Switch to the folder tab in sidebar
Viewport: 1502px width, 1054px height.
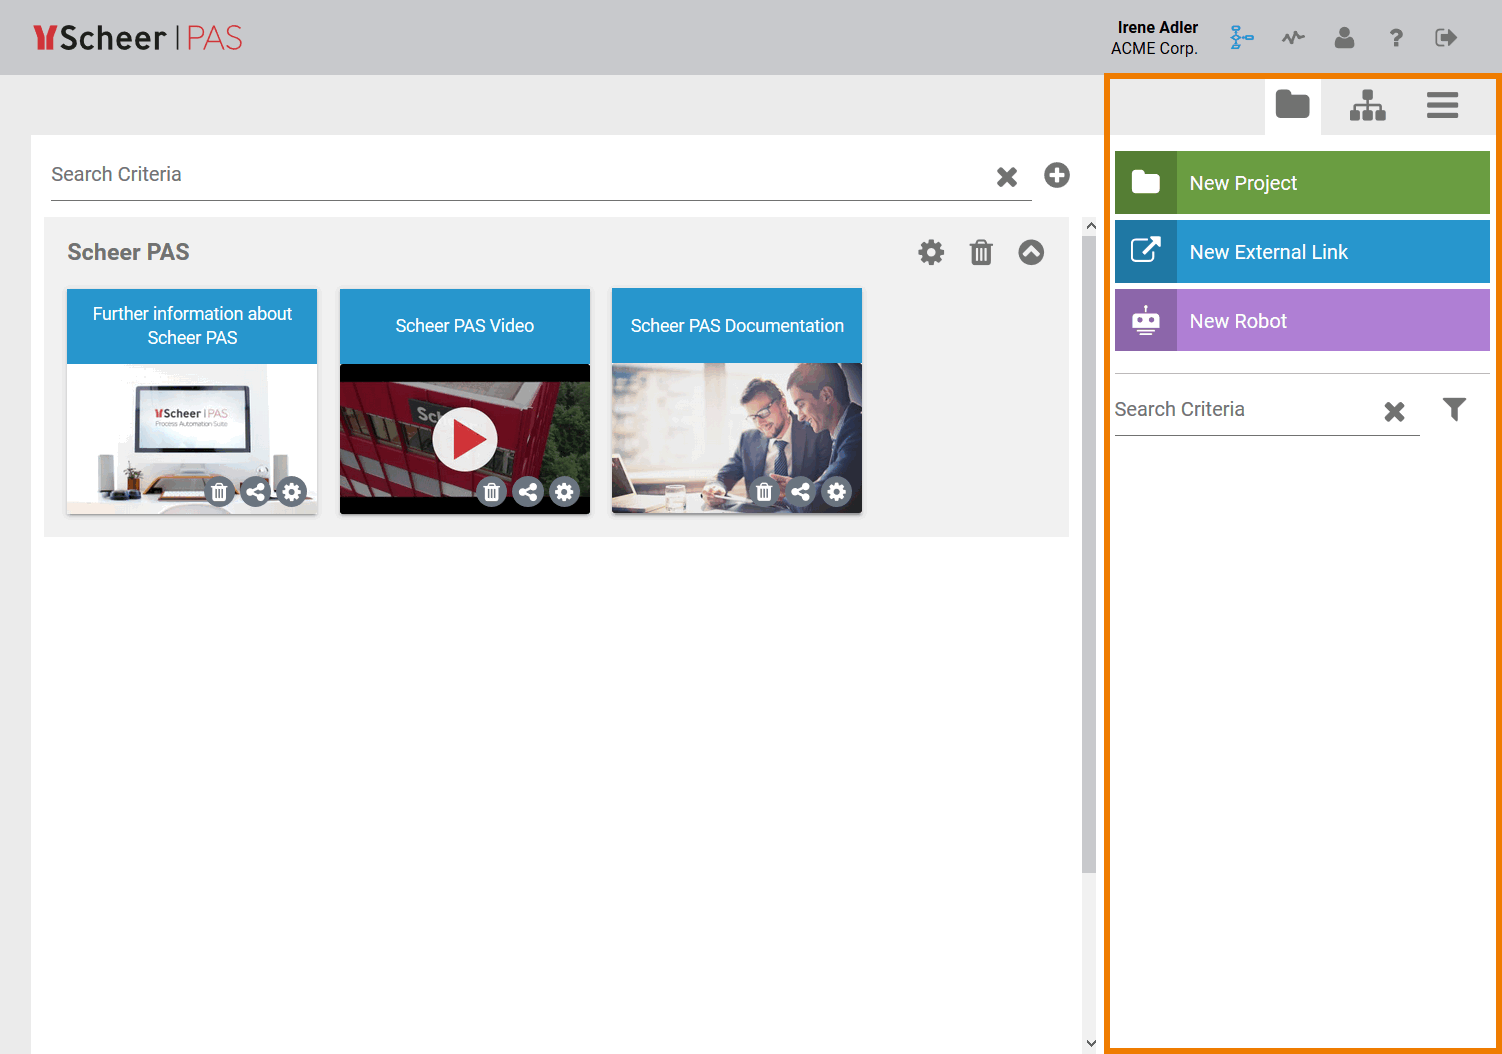1292,105
